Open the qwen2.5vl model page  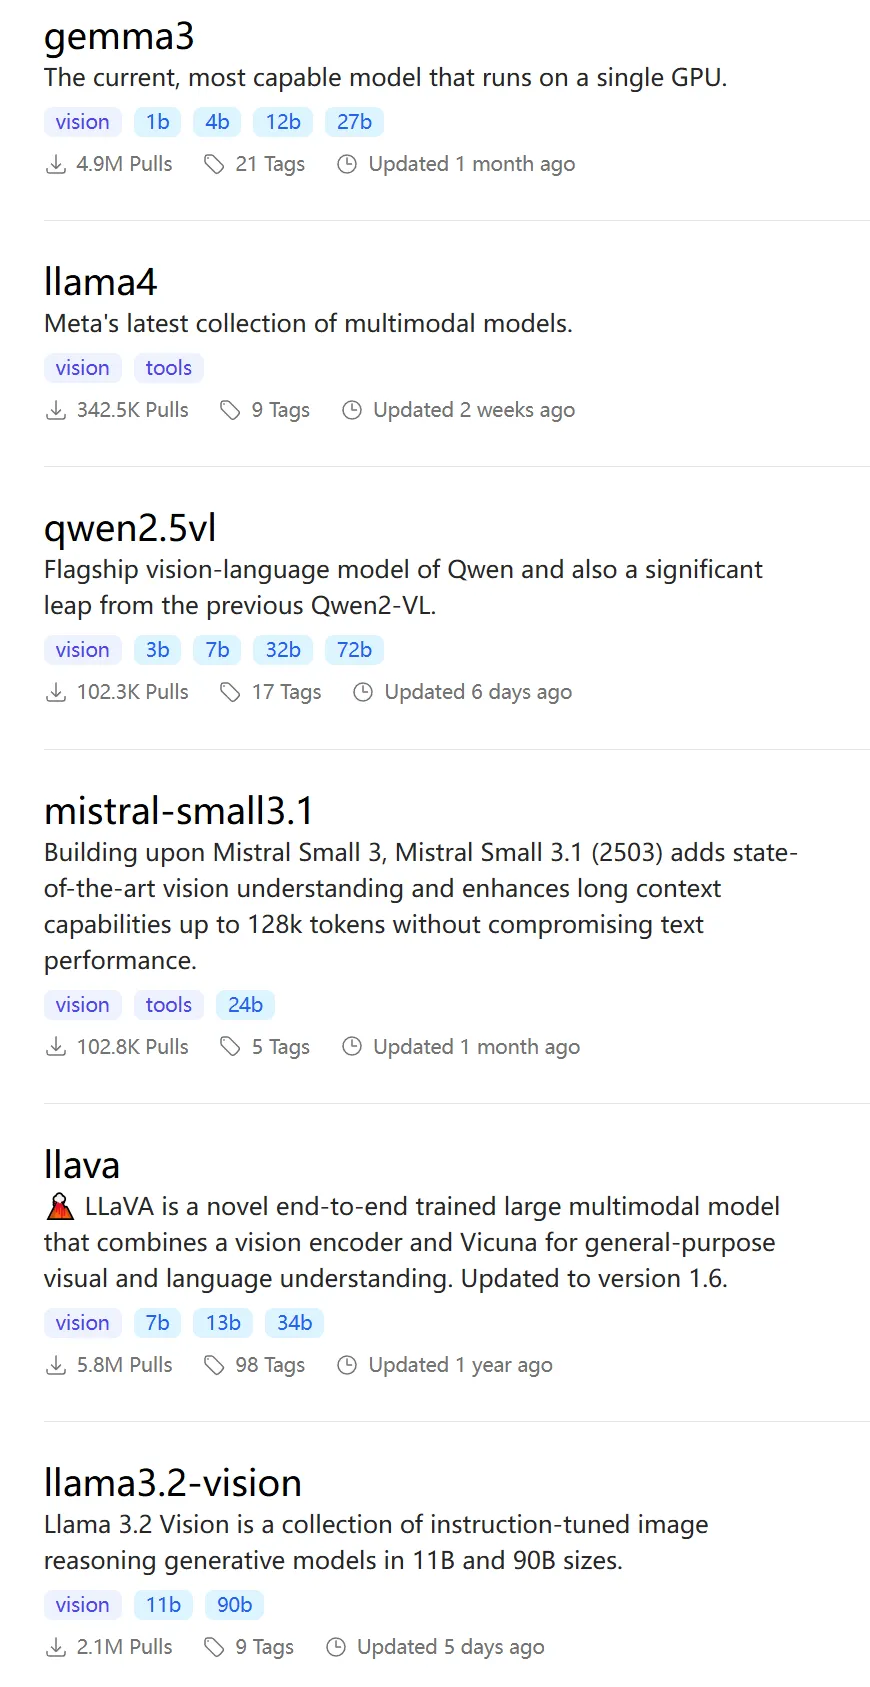tap(128, 528)
